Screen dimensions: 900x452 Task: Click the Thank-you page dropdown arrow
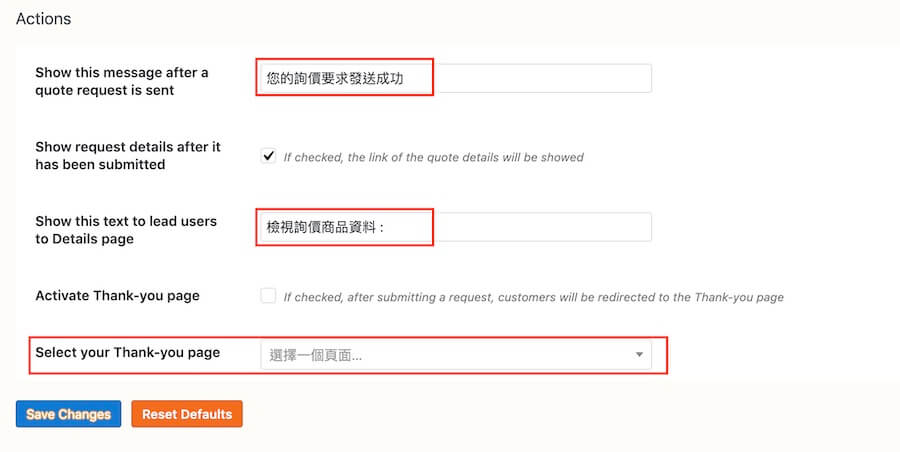tap(639, 355)
